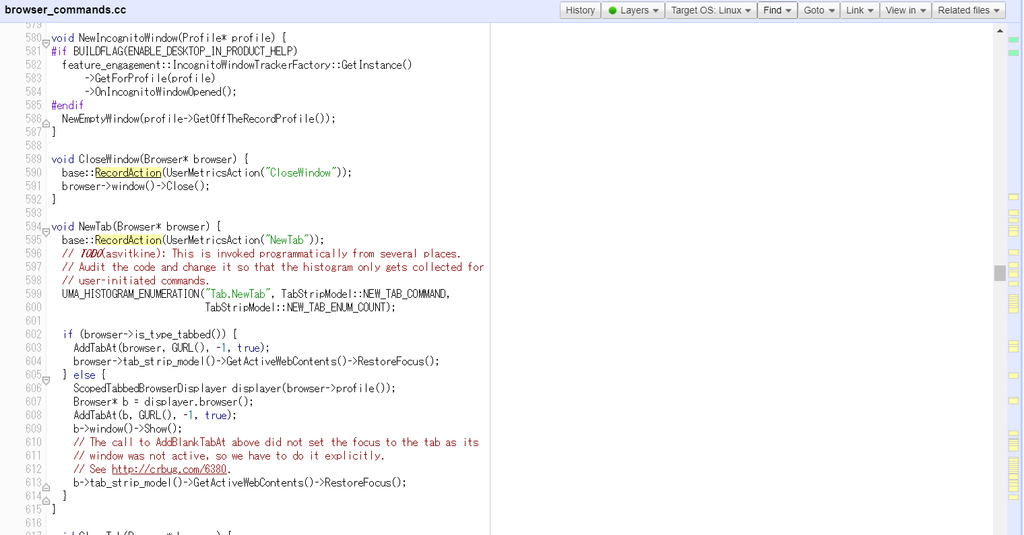Click UMA_HISTOGRAM_ENUMERATION macro name
1024x535 pixels.
[131, 294]
